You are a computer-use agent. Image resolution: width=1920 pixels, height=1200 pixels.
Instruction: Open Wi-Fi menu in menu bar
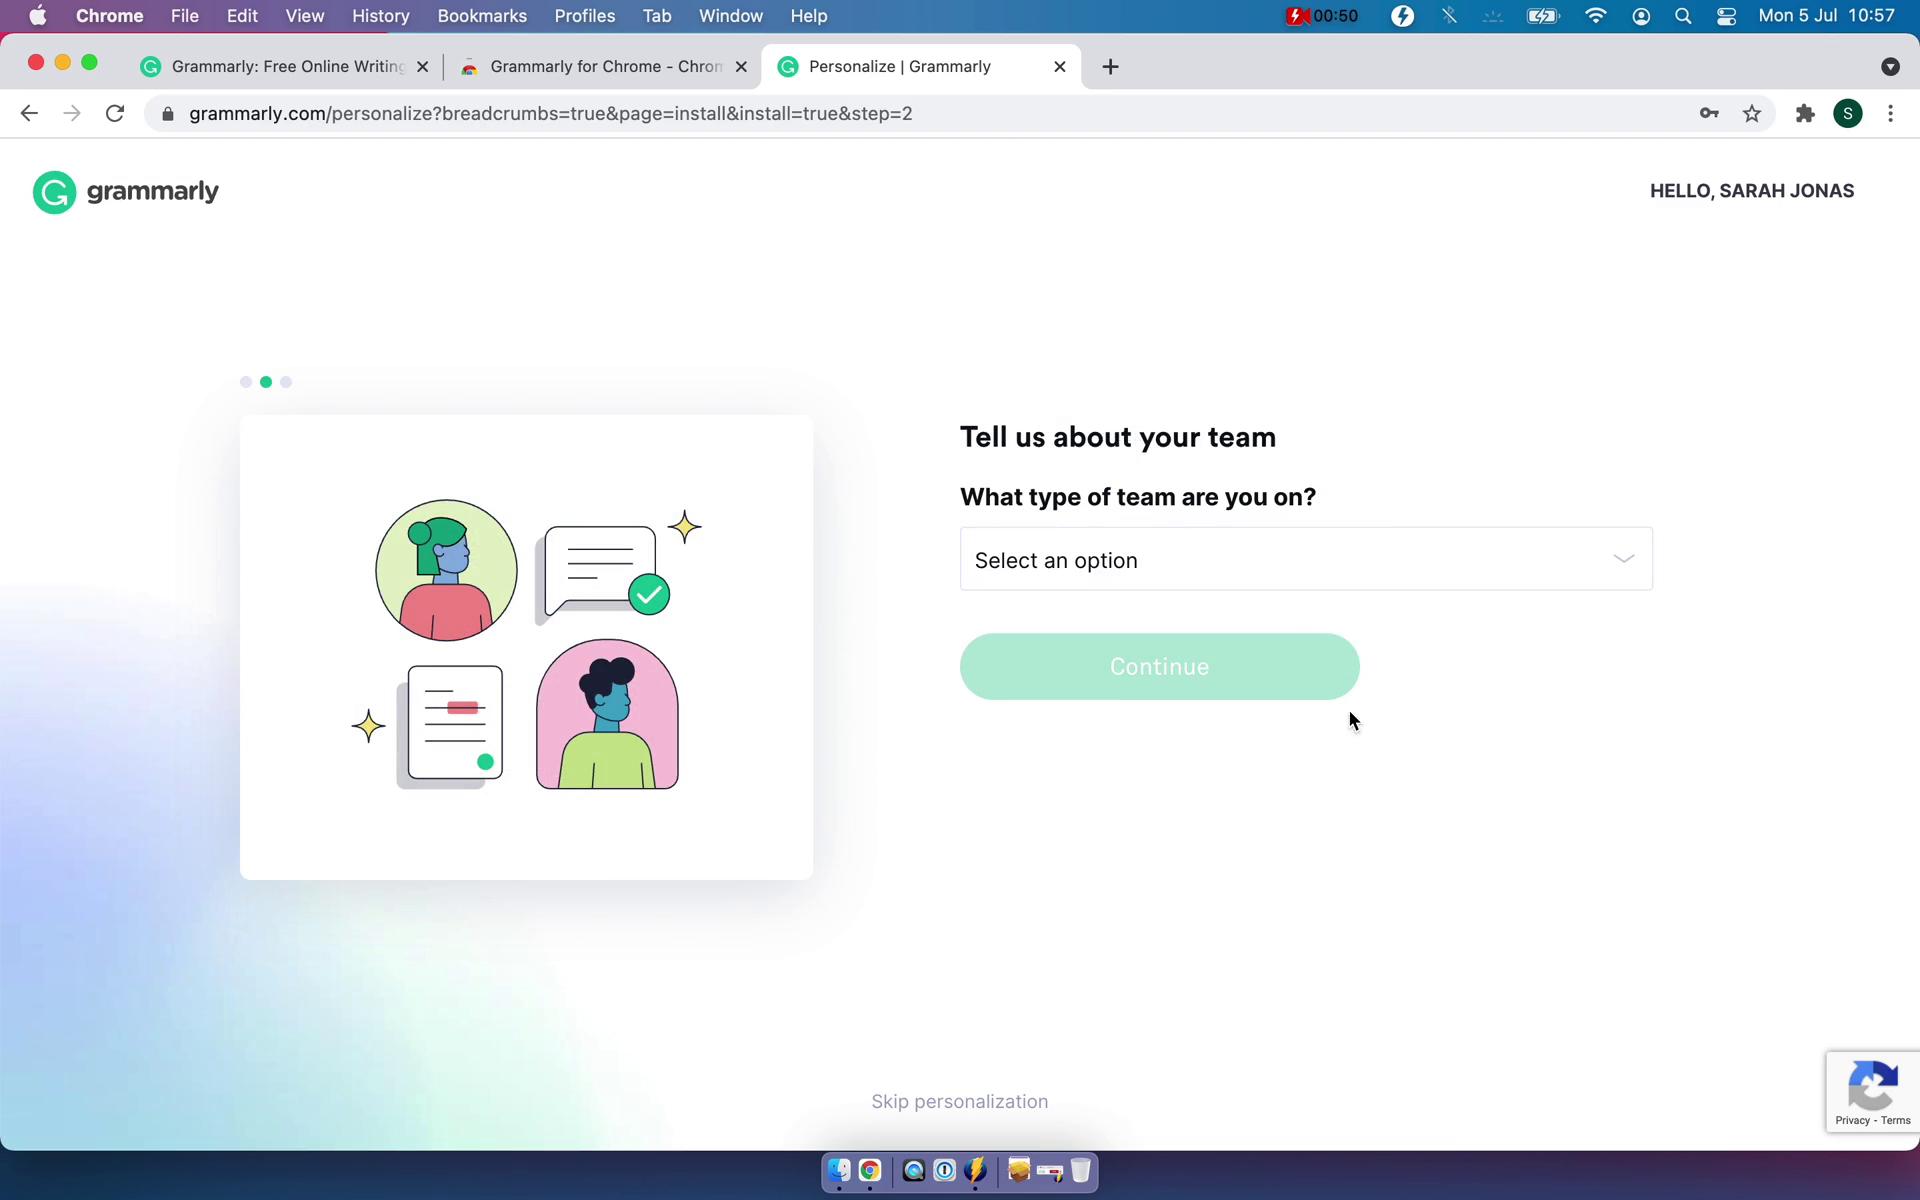point(1596,16)
